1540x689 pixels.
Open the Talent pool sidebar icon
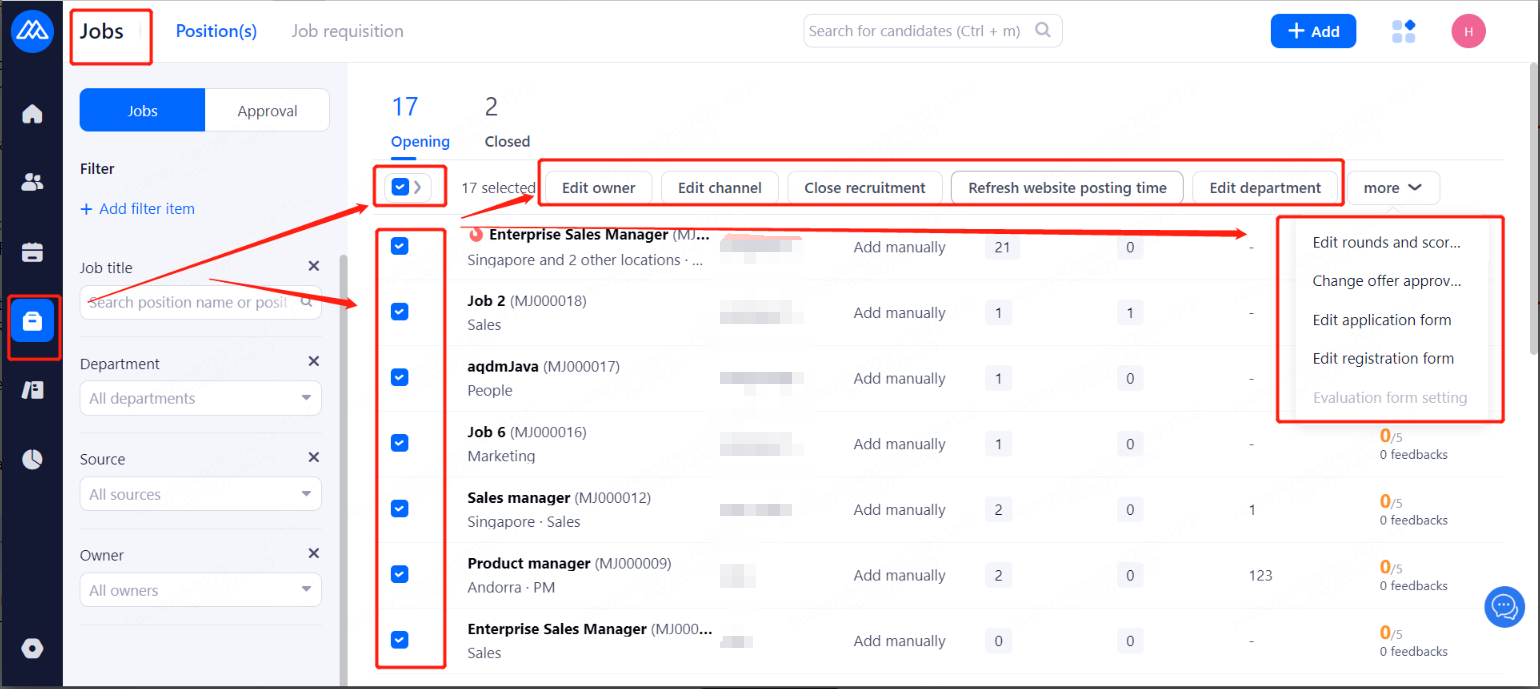click(x=32, y=390)
